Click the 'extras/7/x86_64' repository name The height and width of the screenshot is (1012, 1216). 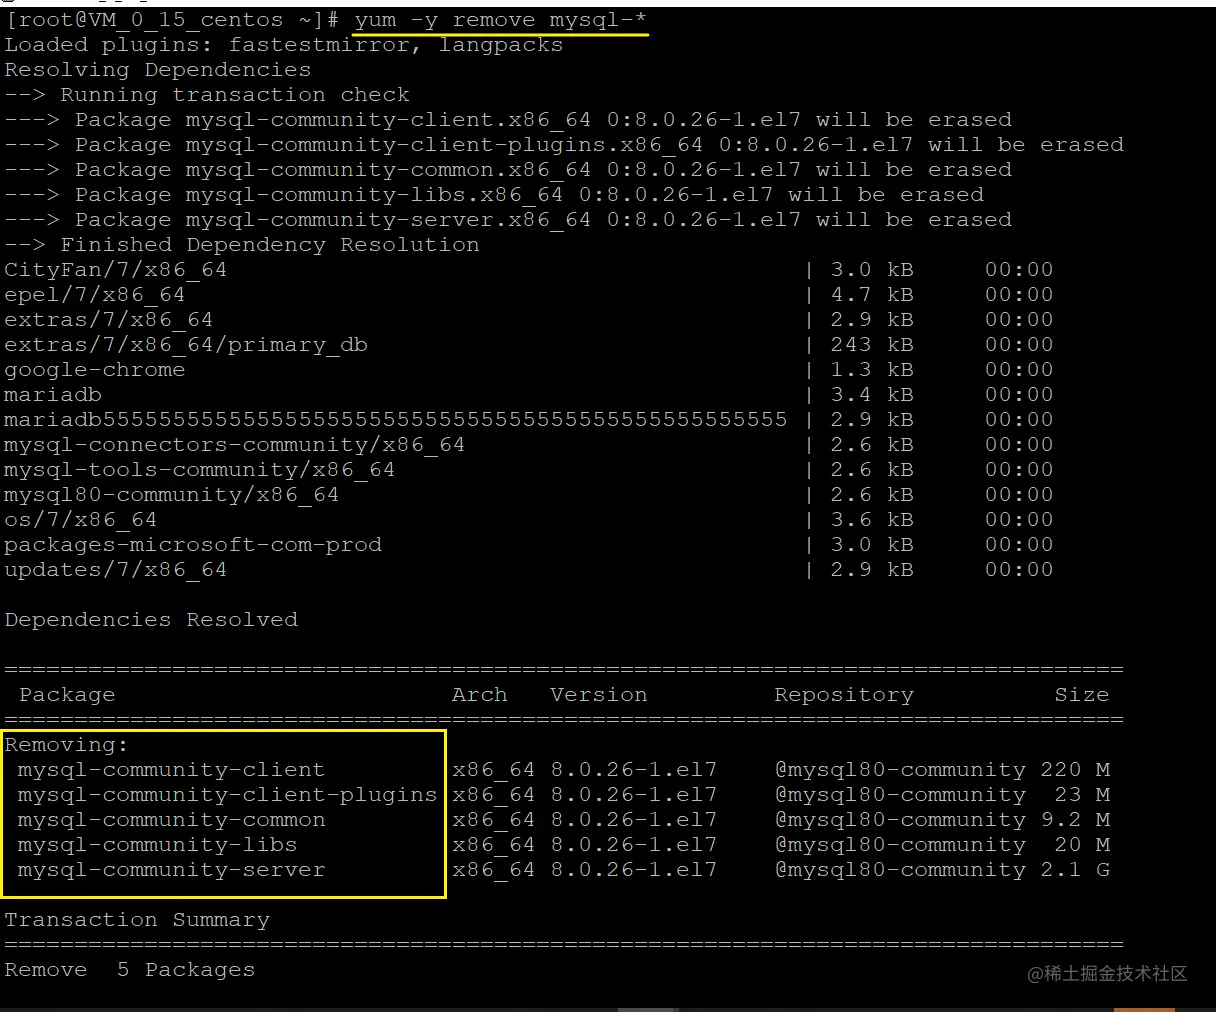click(109, 320)
